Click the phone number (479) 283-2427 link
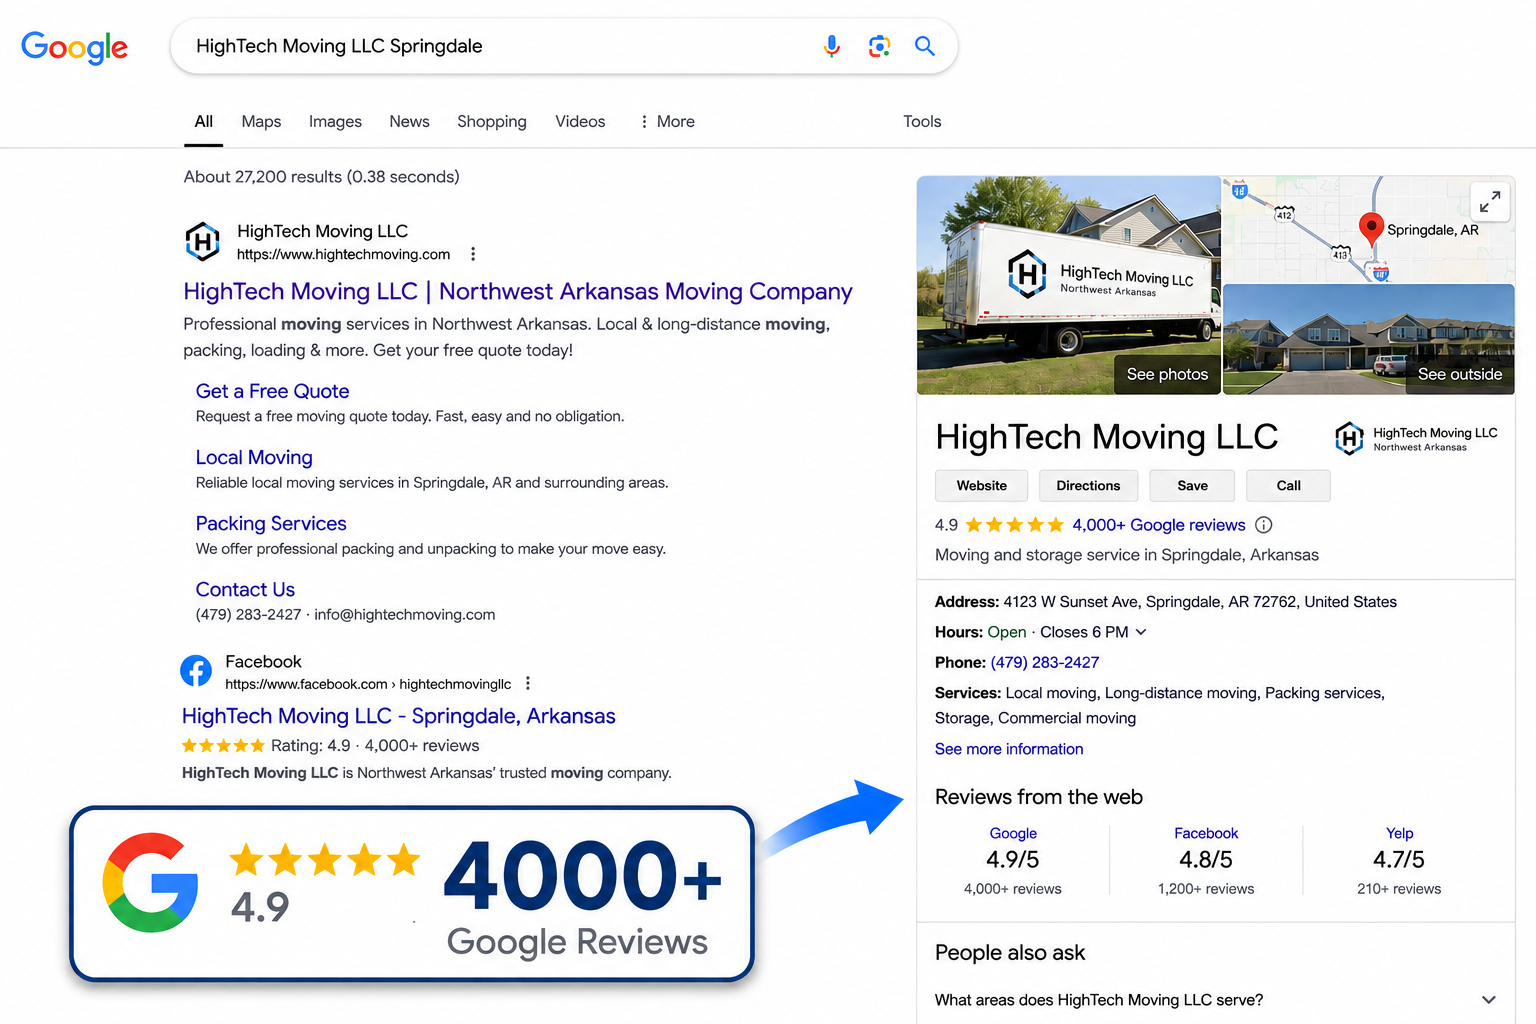This screenshot has height=1024, width=1536. (x=1045, y=662)
